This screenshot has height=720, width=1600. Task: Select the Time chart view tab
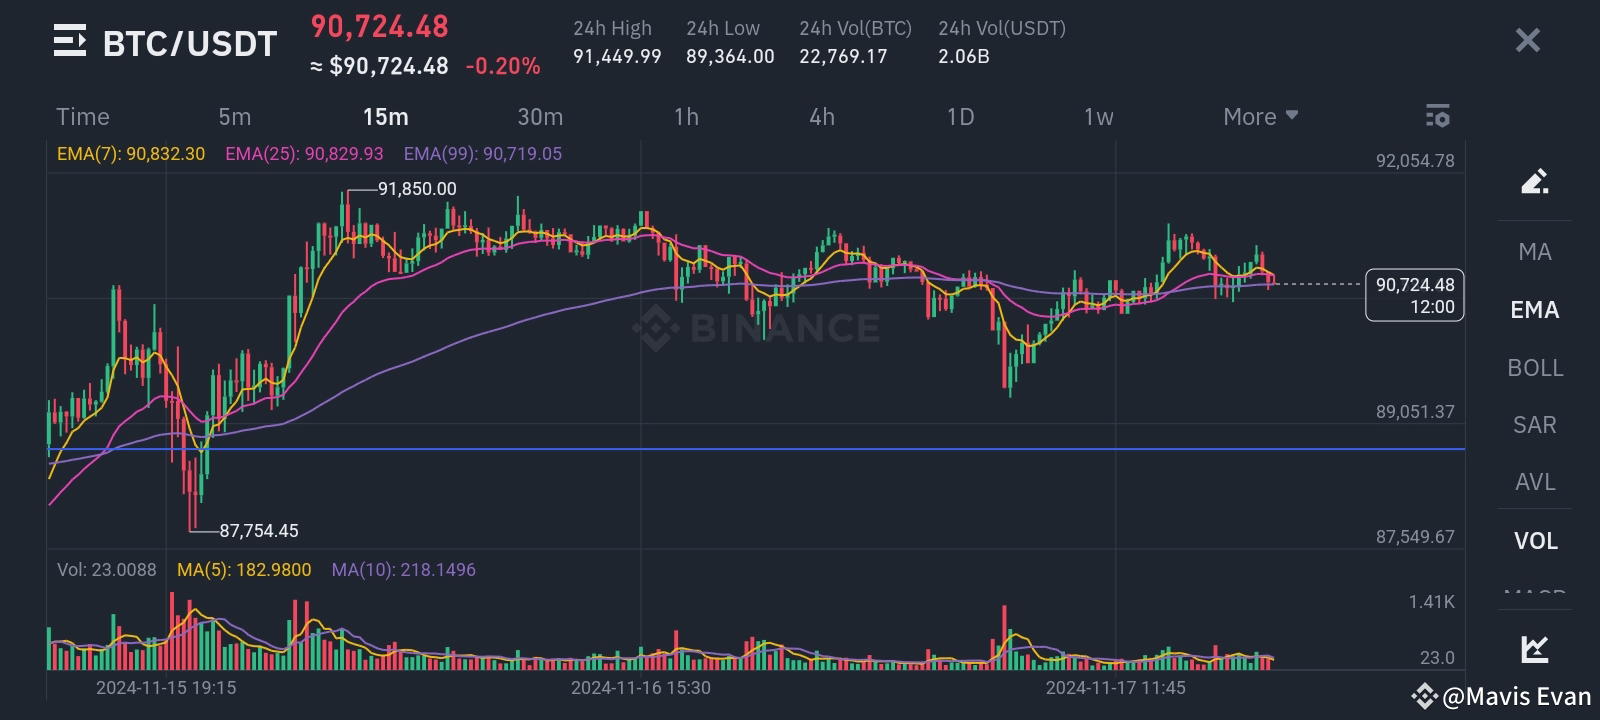click(83, 116)
